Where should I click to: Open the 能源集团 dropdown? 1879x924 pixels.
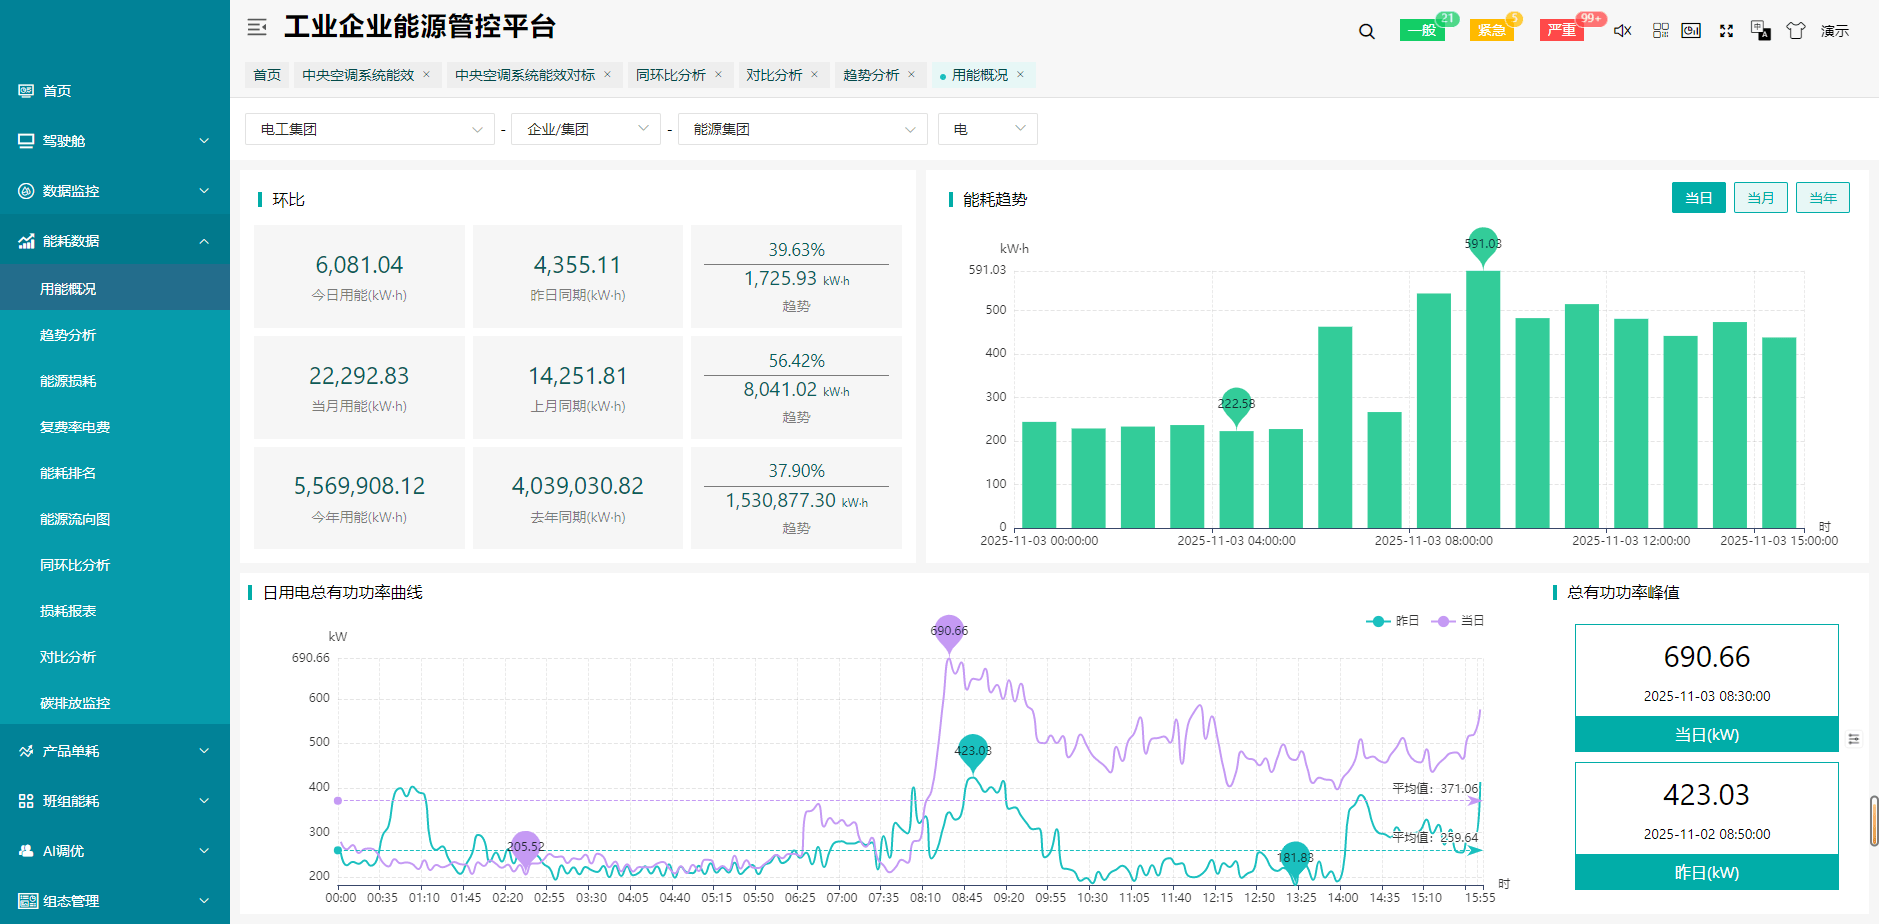[x=803, y=129]
